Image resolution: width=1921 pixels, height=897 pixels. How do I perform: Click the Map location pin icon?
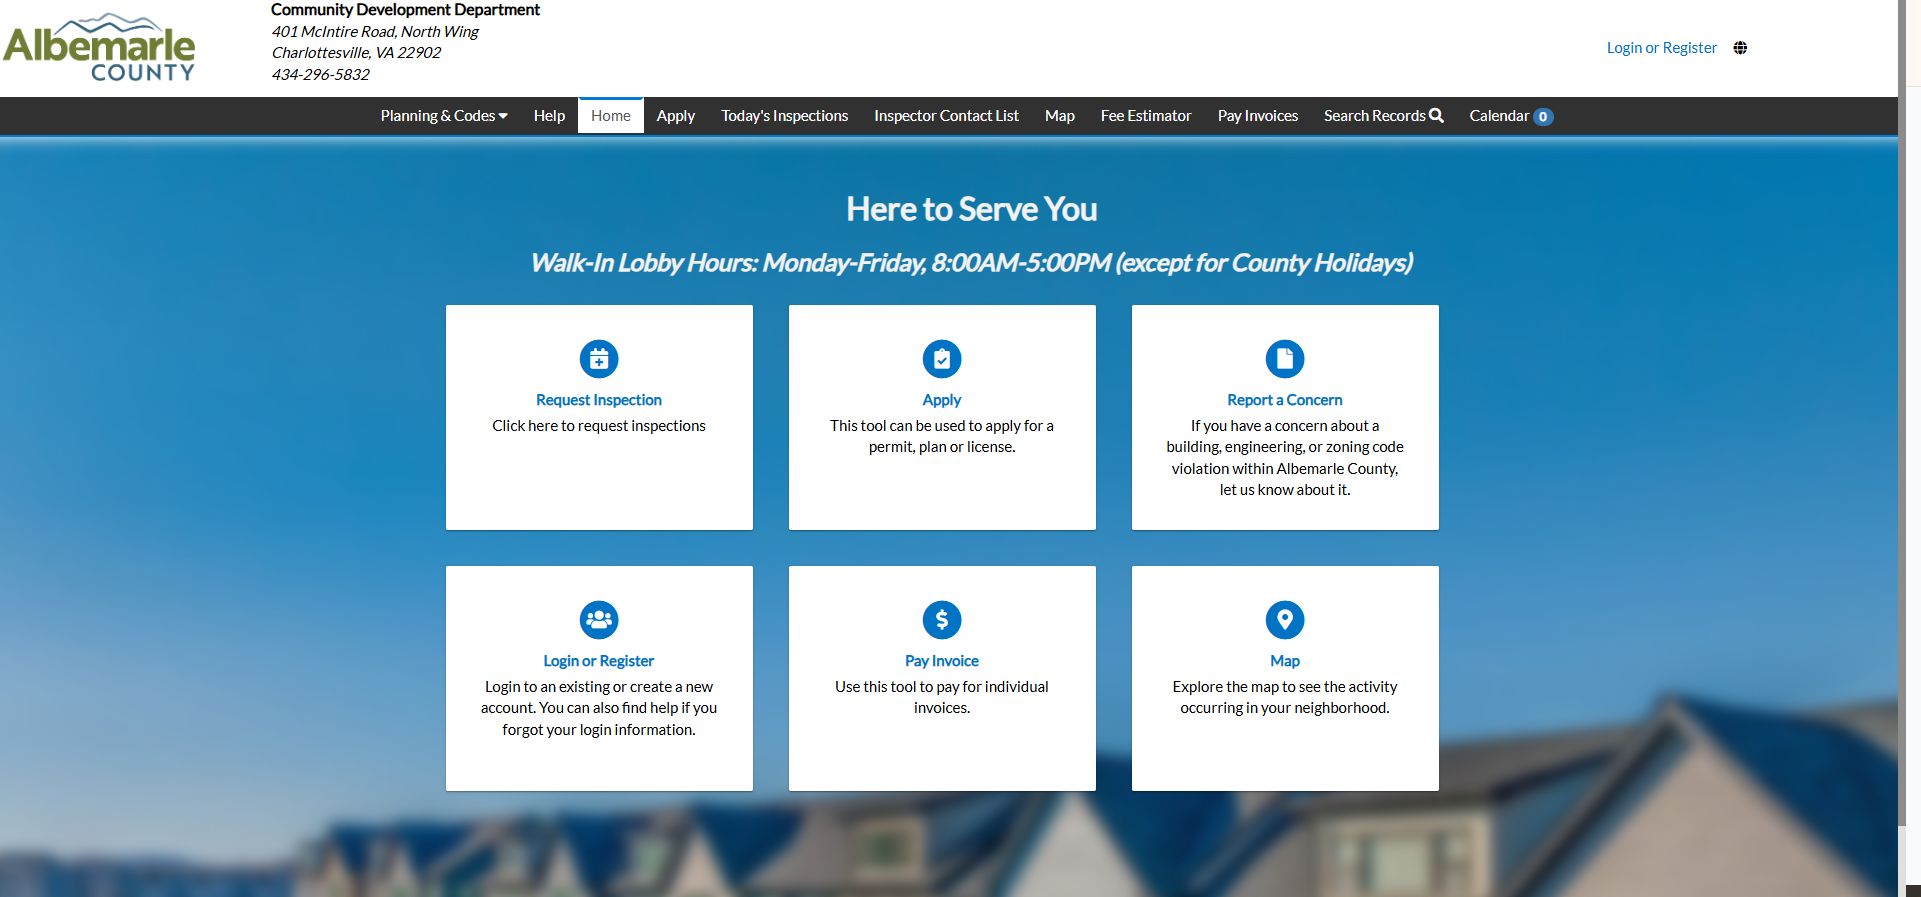pyautogui.click(x=1285, y=620)
